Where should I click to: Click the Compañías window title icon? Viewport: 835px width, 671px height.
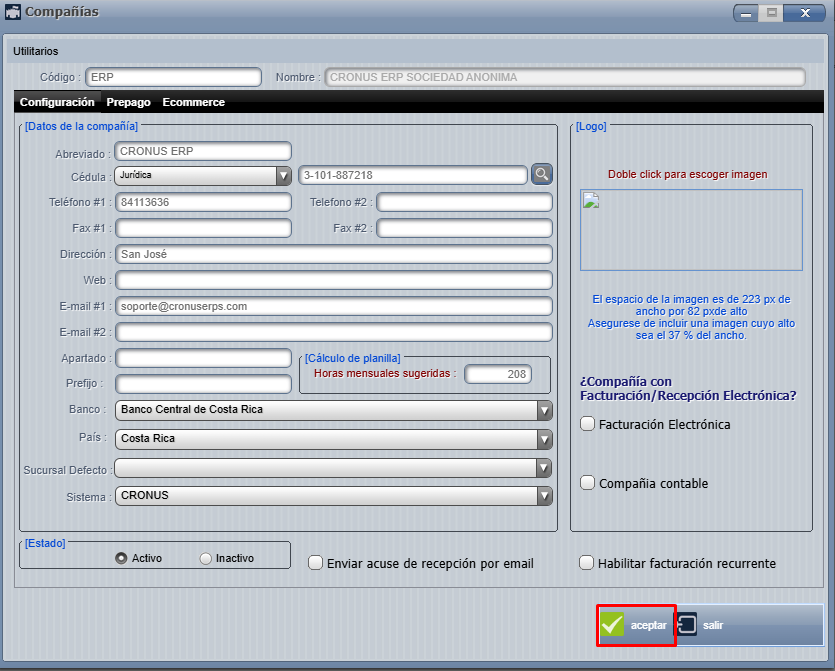[12, 12]
